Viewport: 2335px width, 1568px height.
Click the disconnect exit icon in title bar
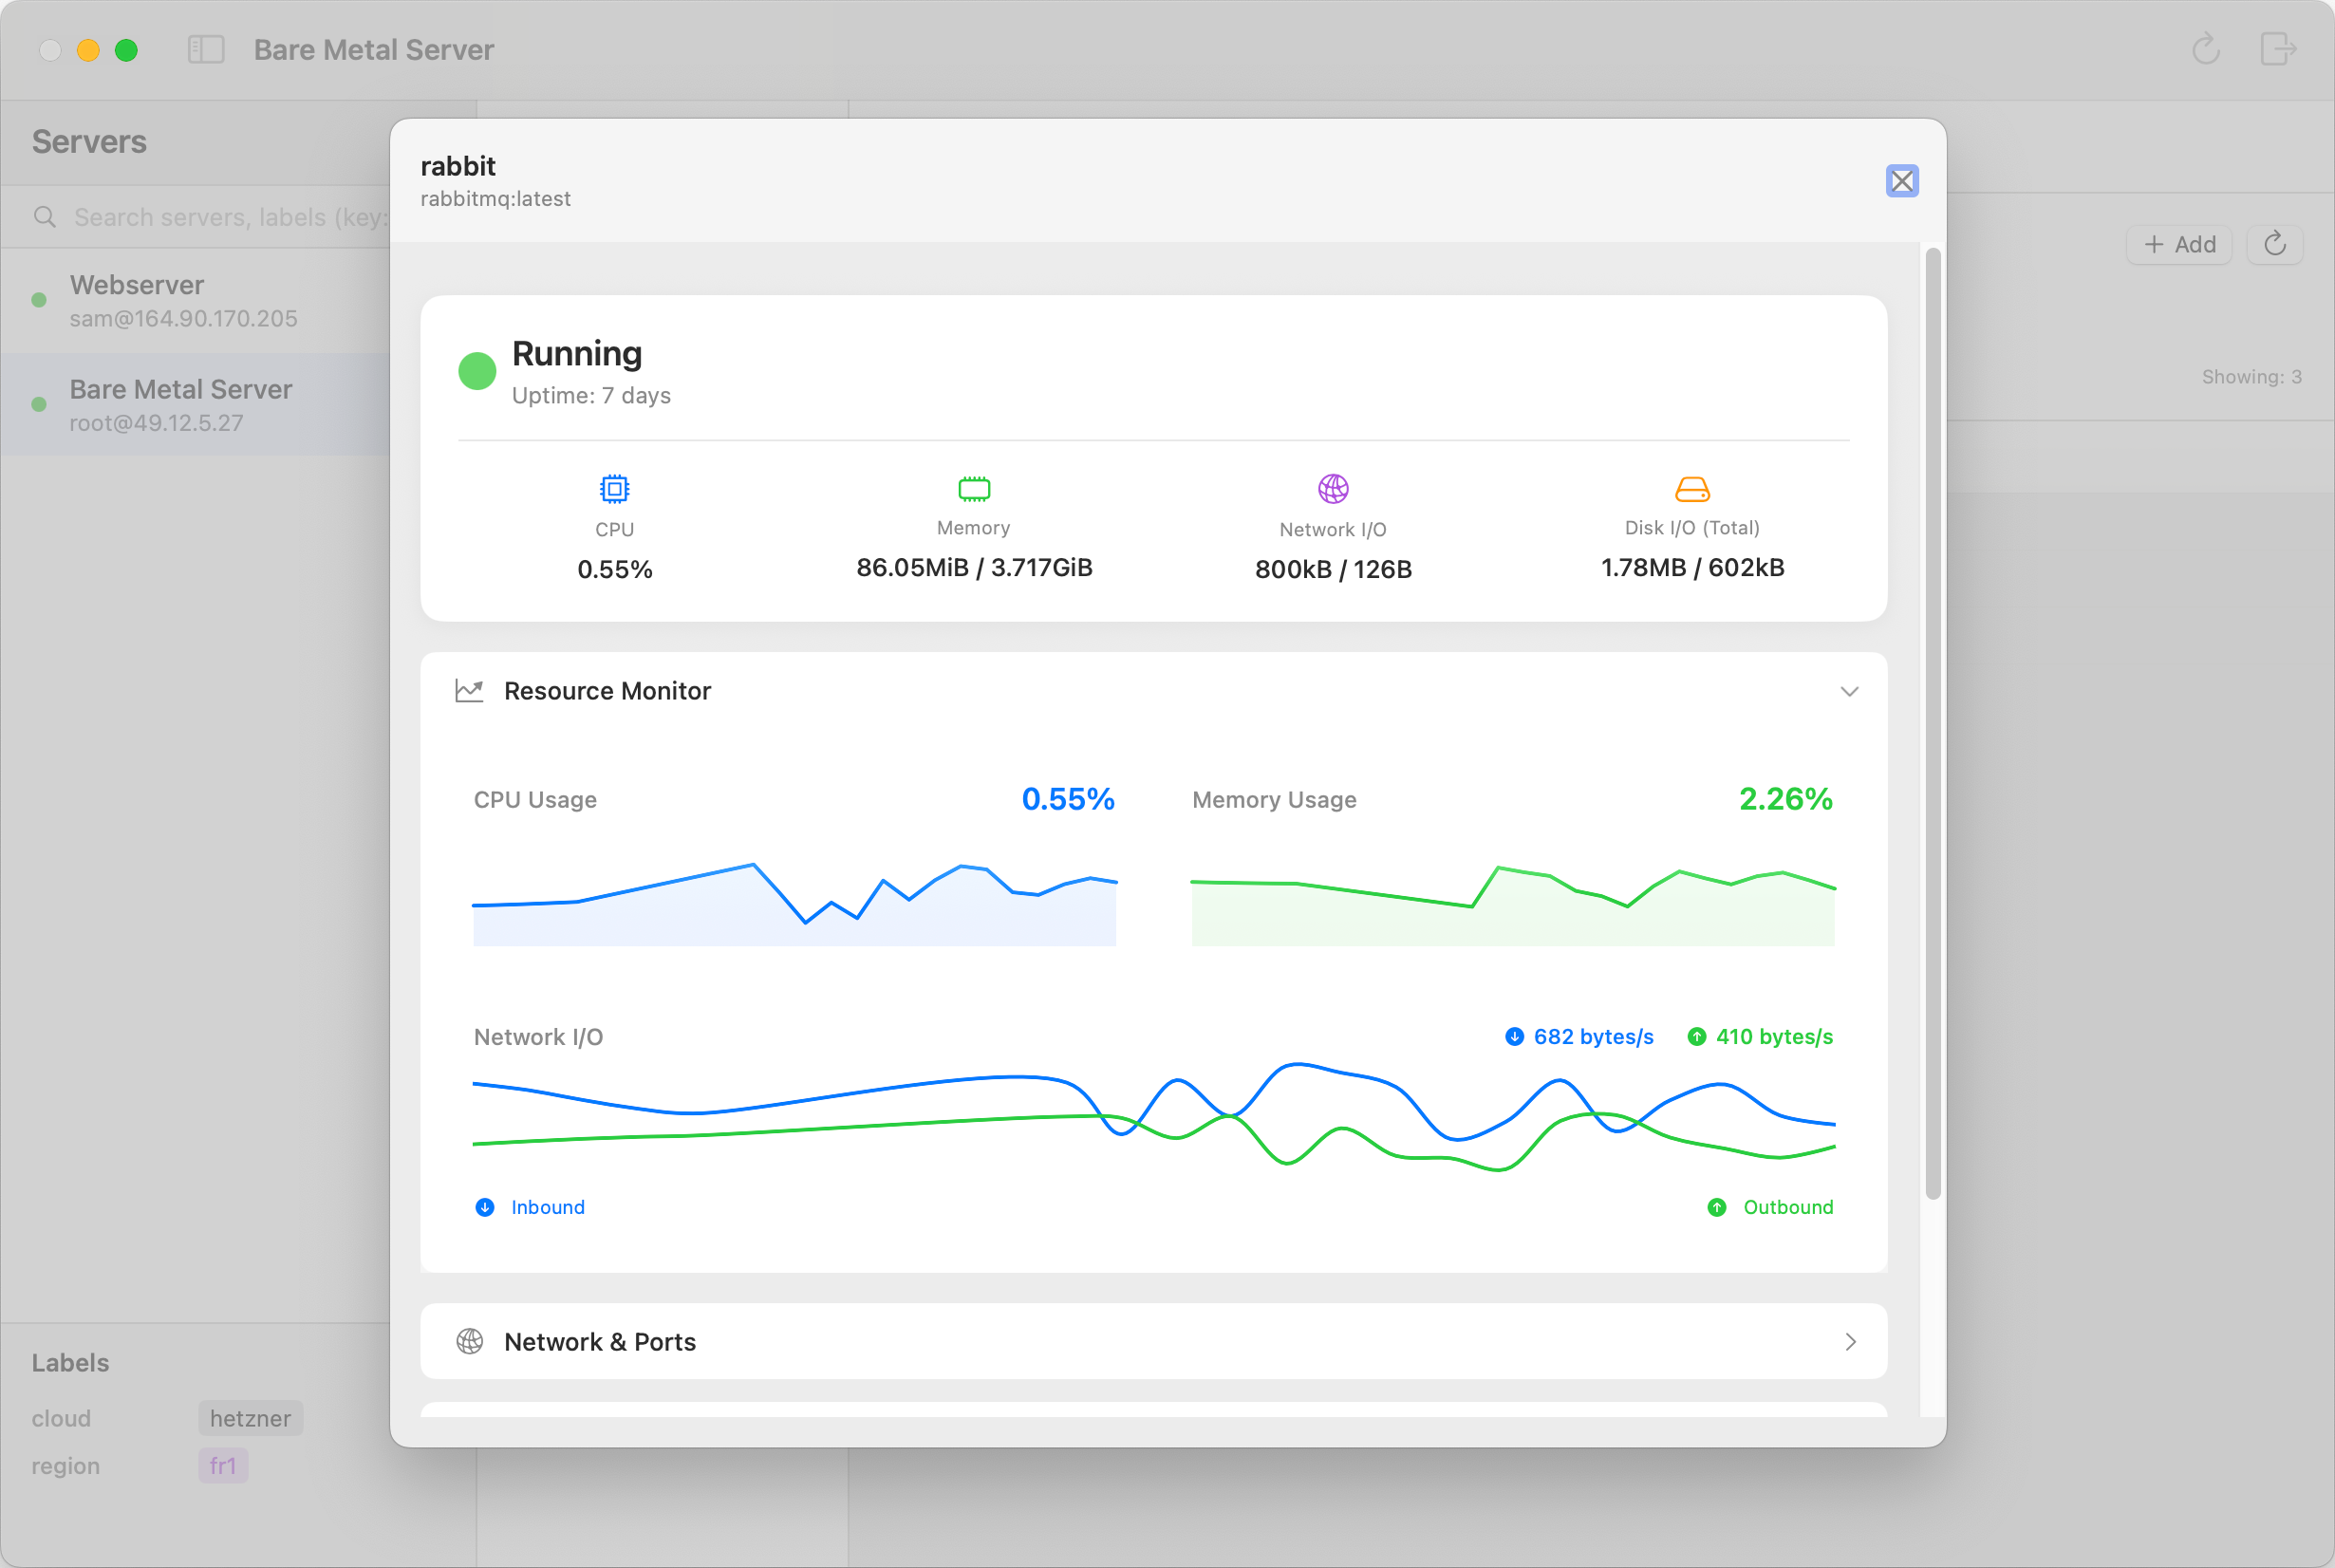(2277, 49)
